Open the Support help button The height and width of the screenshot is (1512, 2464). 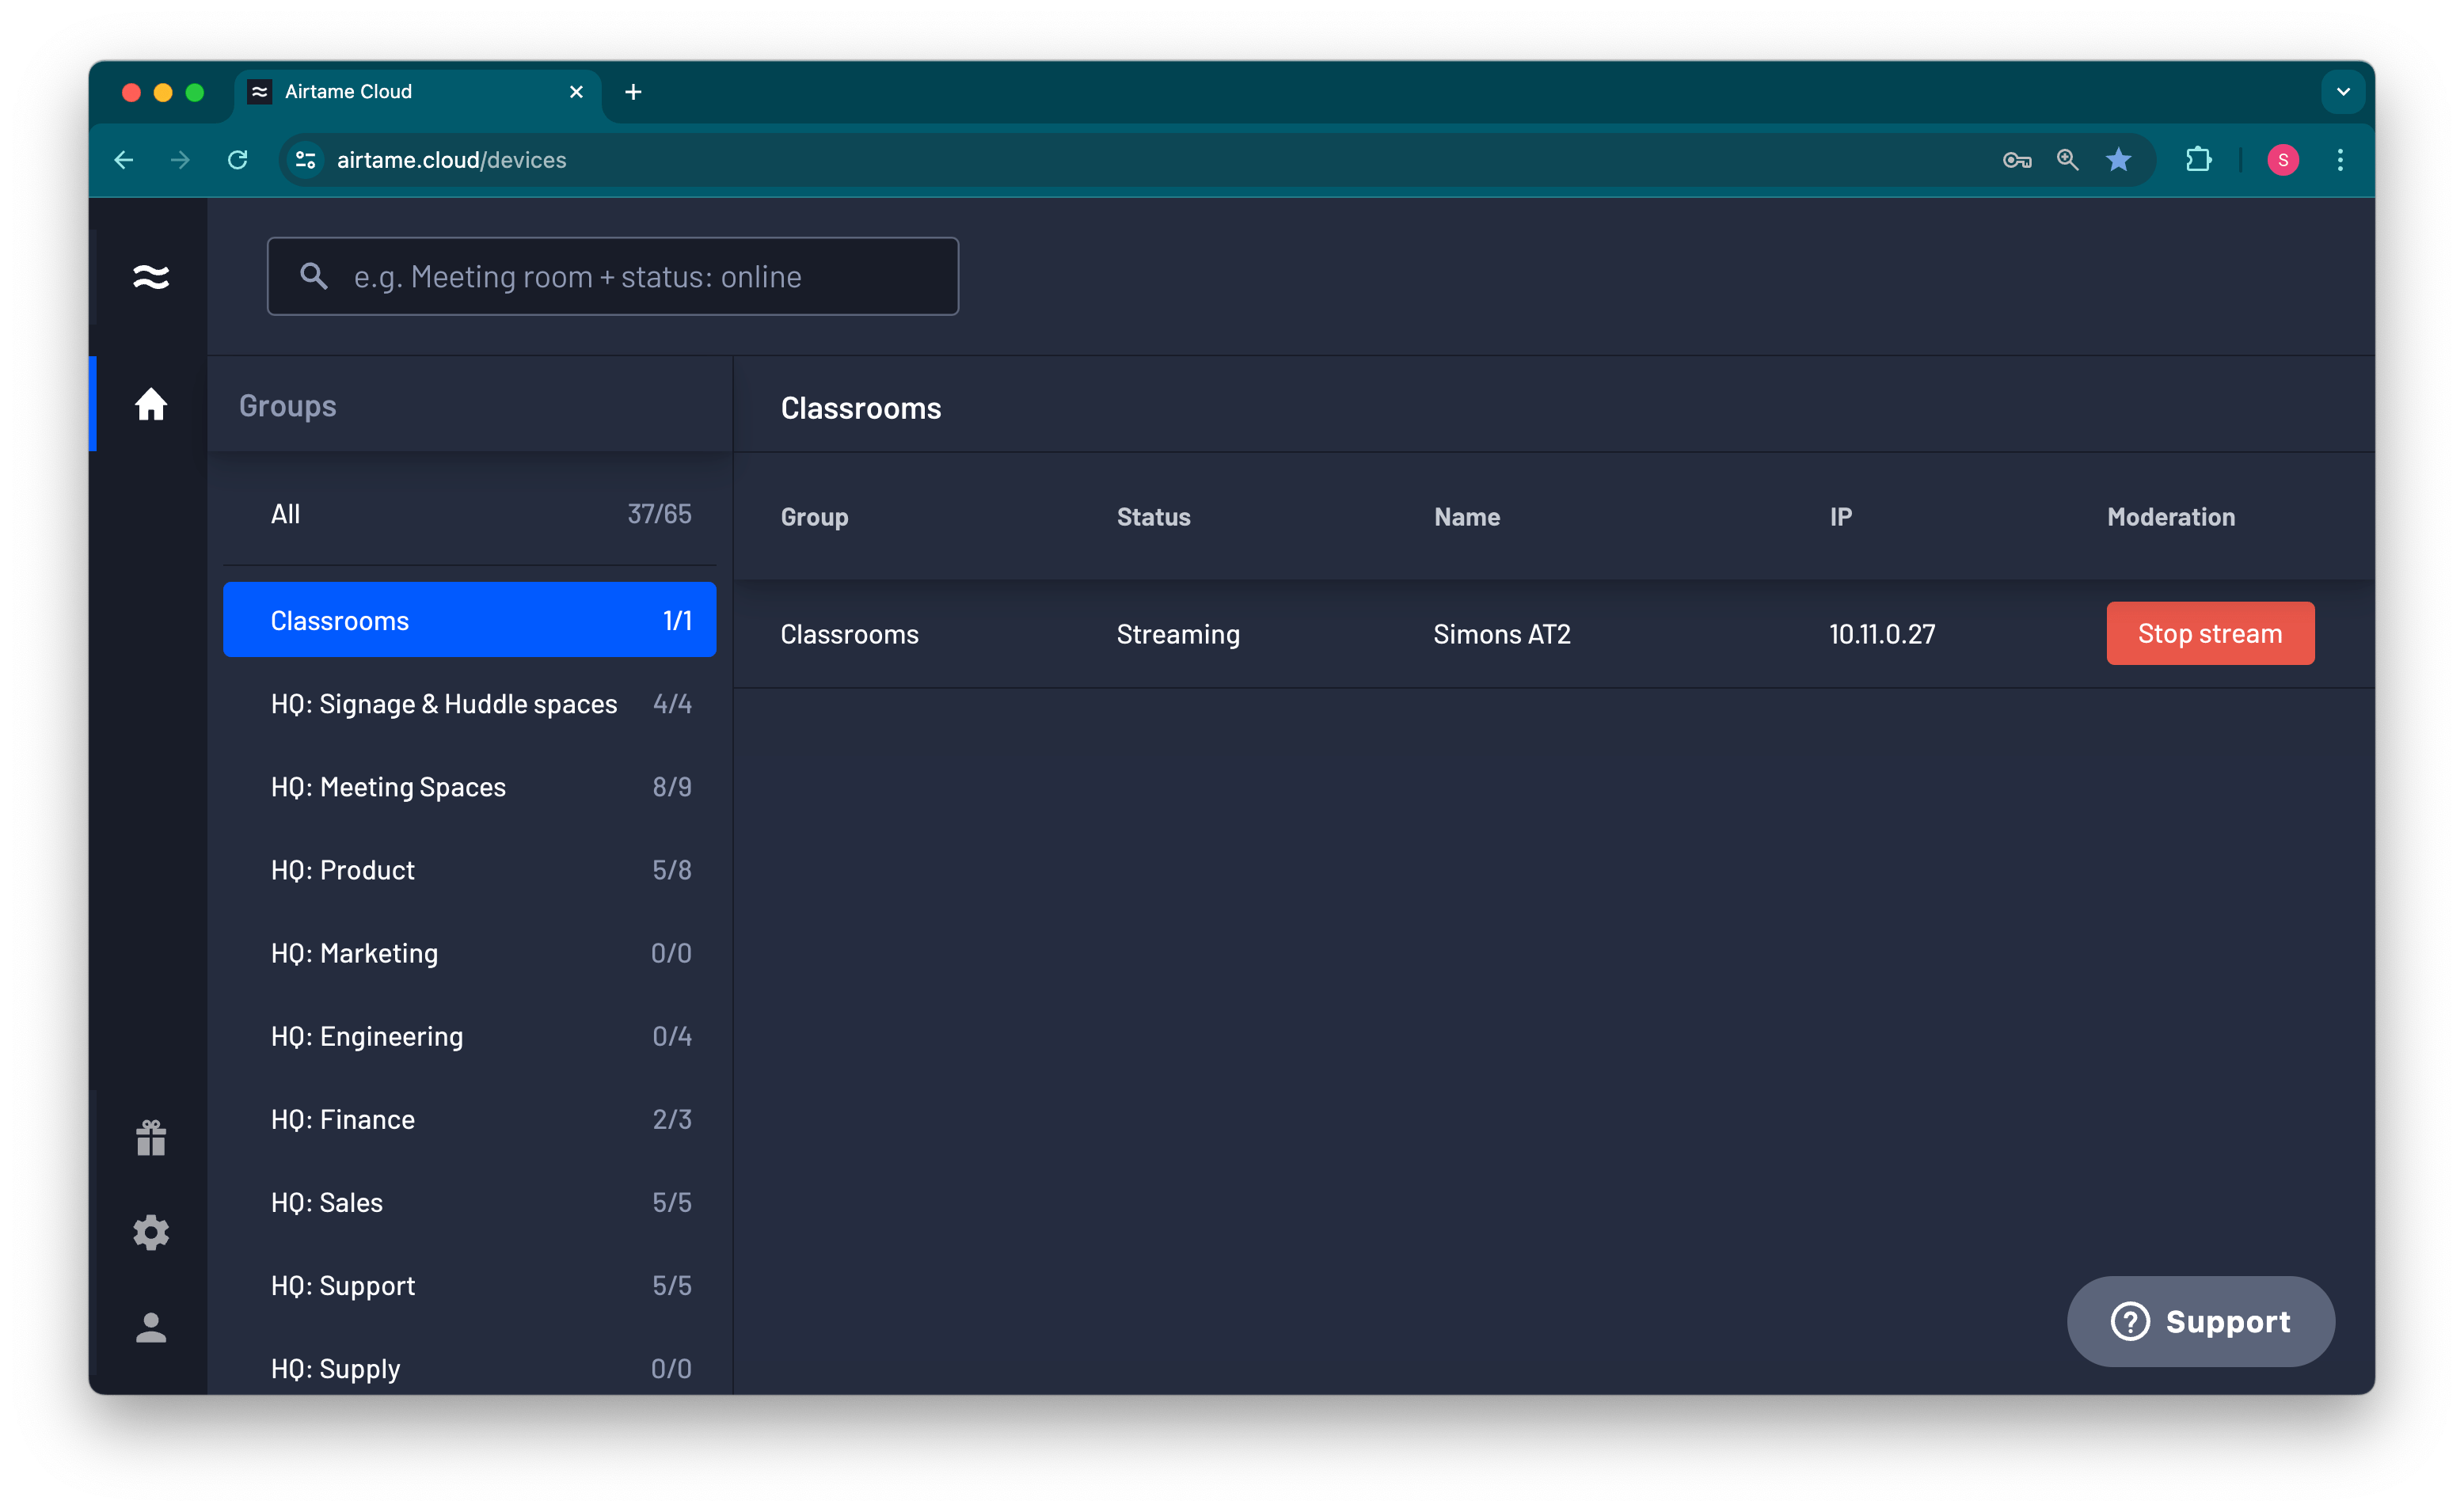click(x=2200, y=1321)
